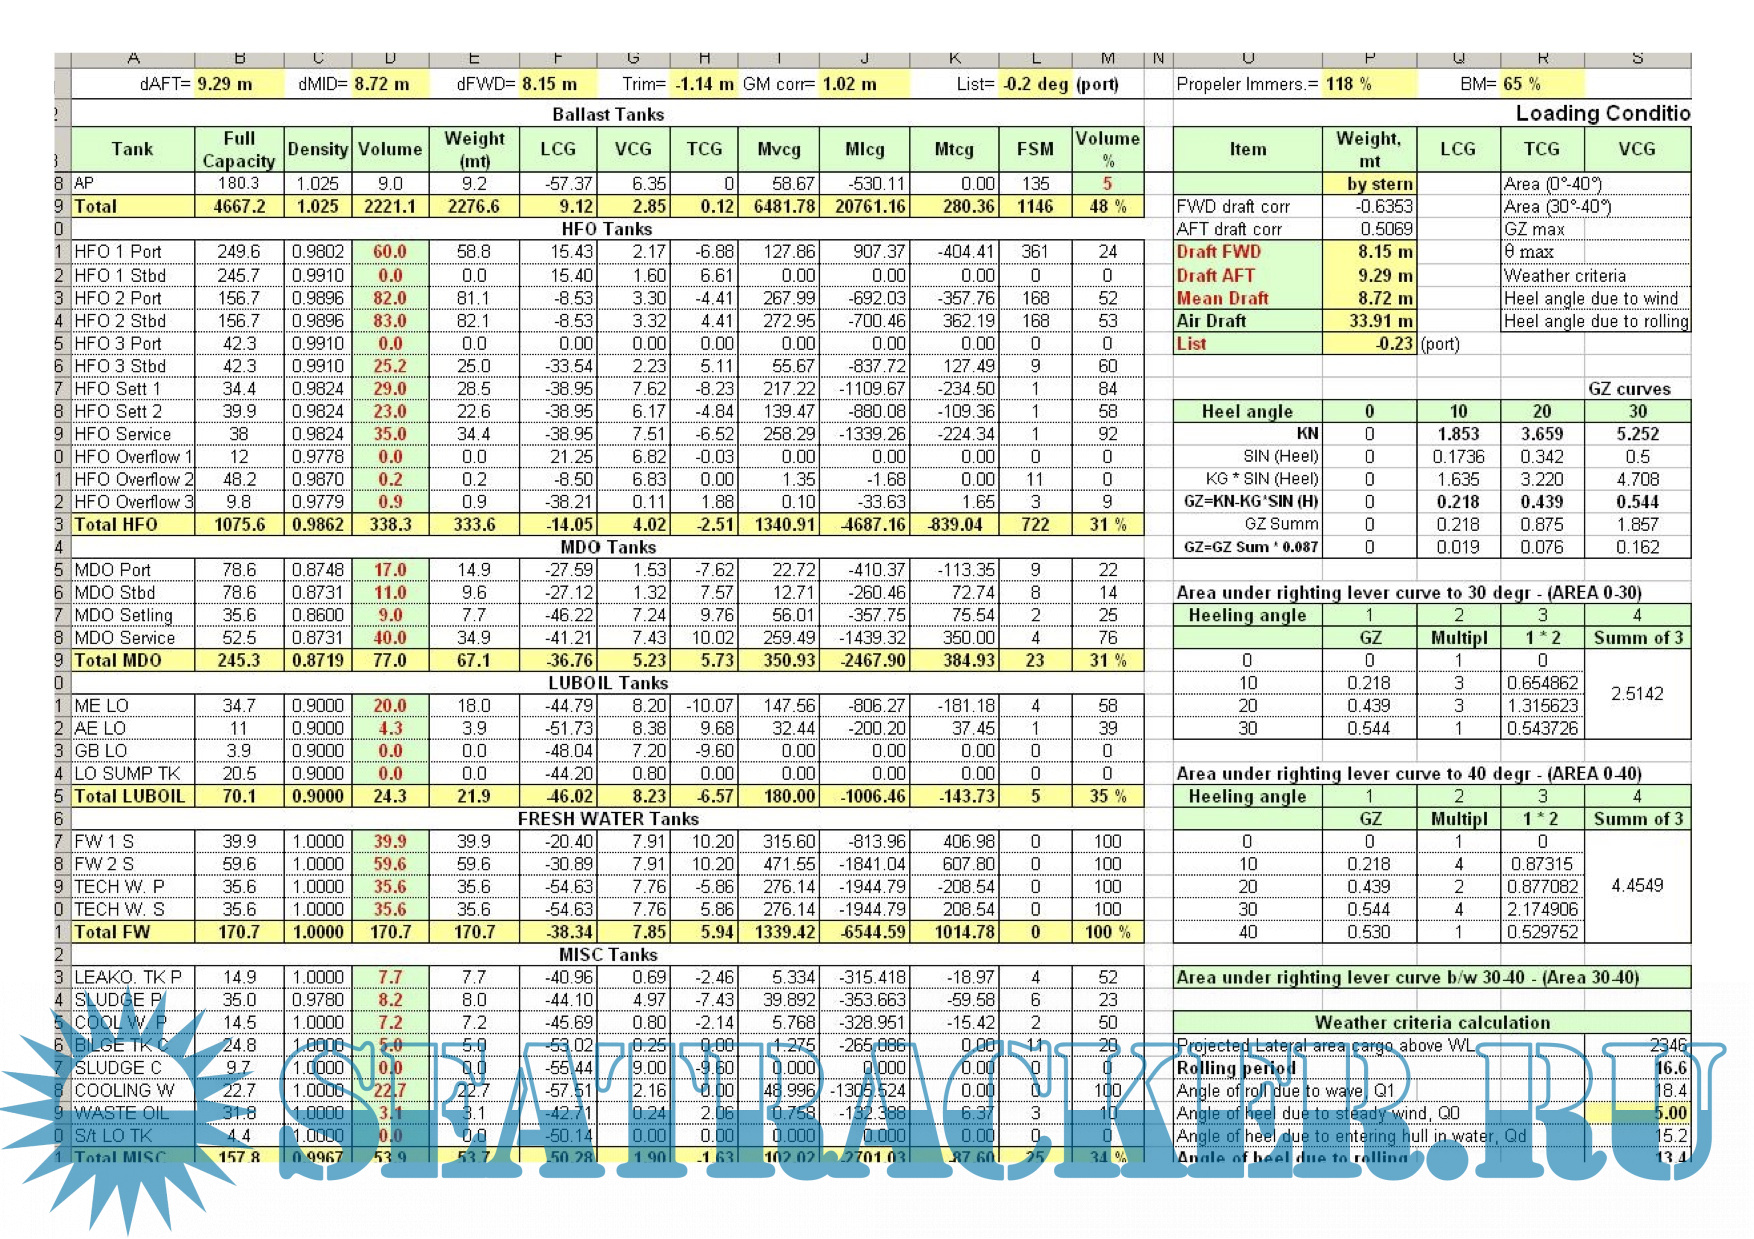Select the Total HFO weight cell 333.6

pos(474,525)
